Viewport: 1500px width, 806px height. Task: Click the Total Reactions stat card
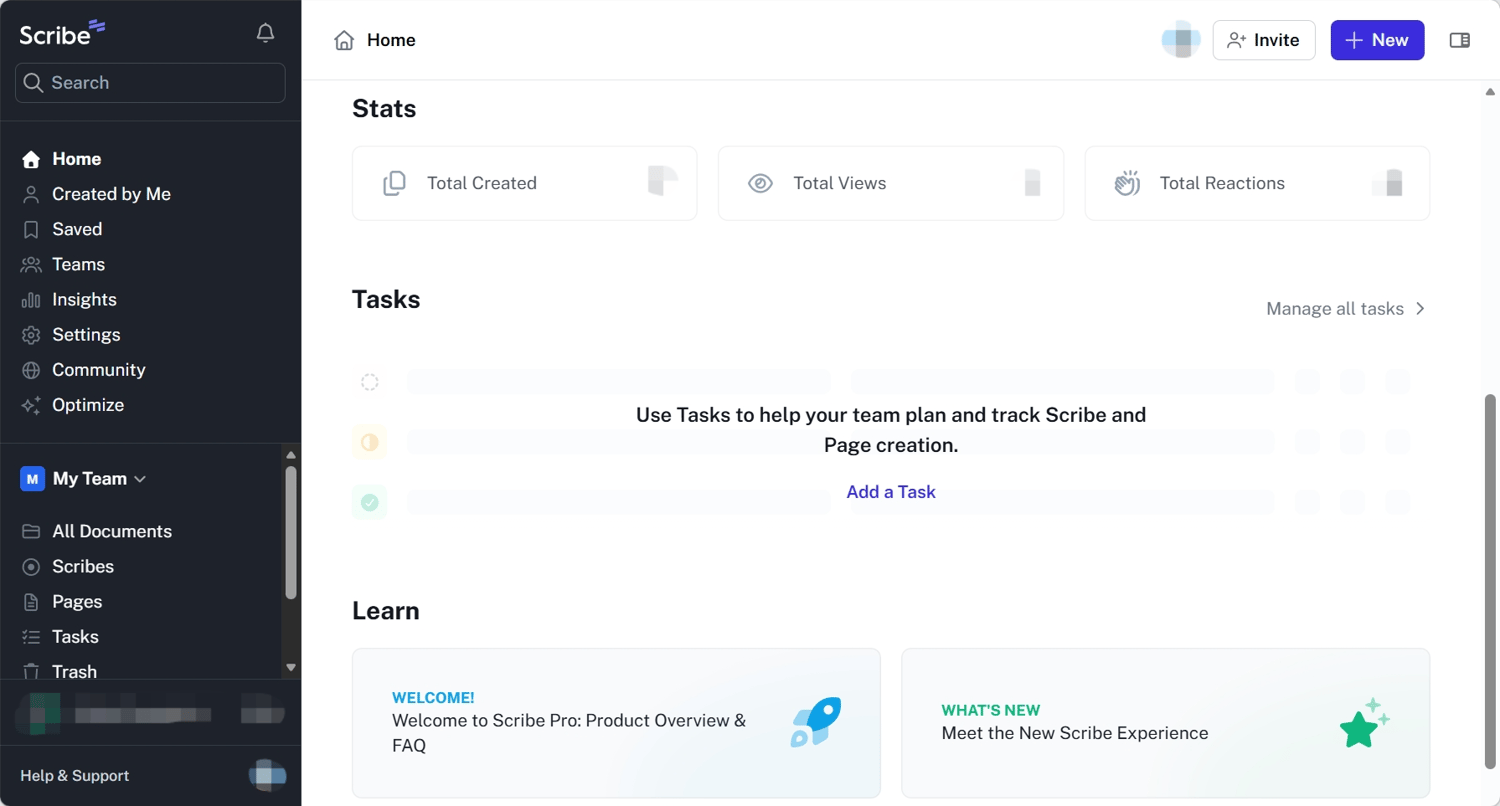[x=1256, y=183]
